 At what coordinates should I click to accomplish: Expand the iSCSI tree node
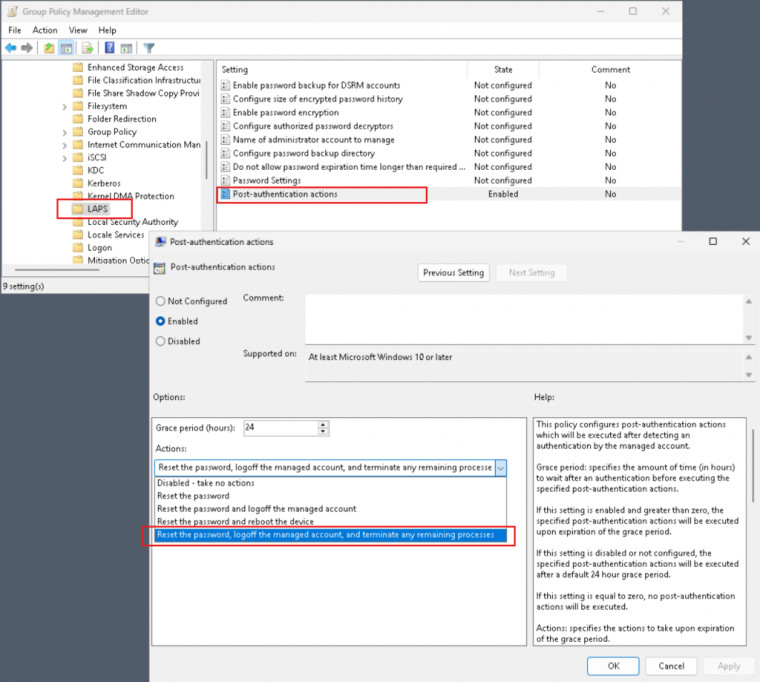tap(65, 158)
